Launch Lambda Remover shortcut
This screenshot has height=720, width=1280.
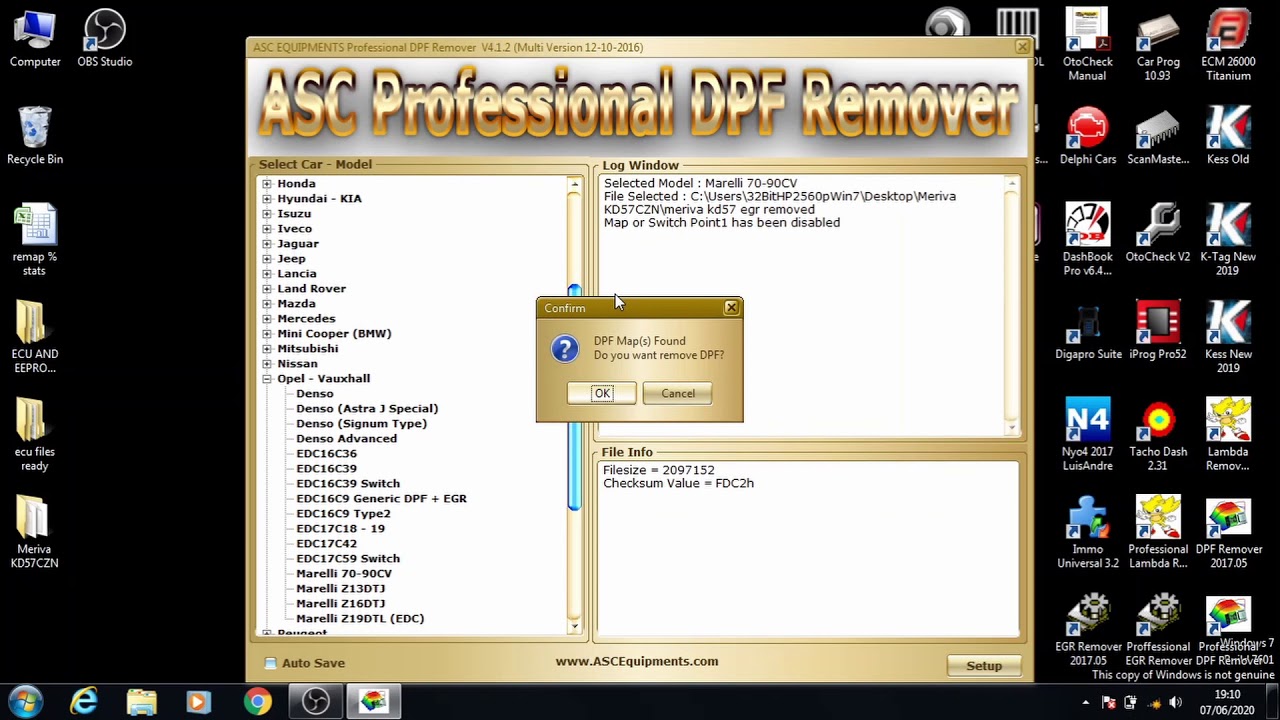click(1228, 435)
